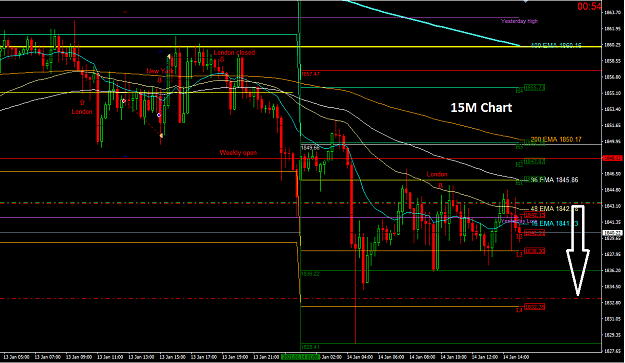Click the '14 Jan 14:00' time axis label
The width and height of the screenshot is (625, 363).
(516, 357)
